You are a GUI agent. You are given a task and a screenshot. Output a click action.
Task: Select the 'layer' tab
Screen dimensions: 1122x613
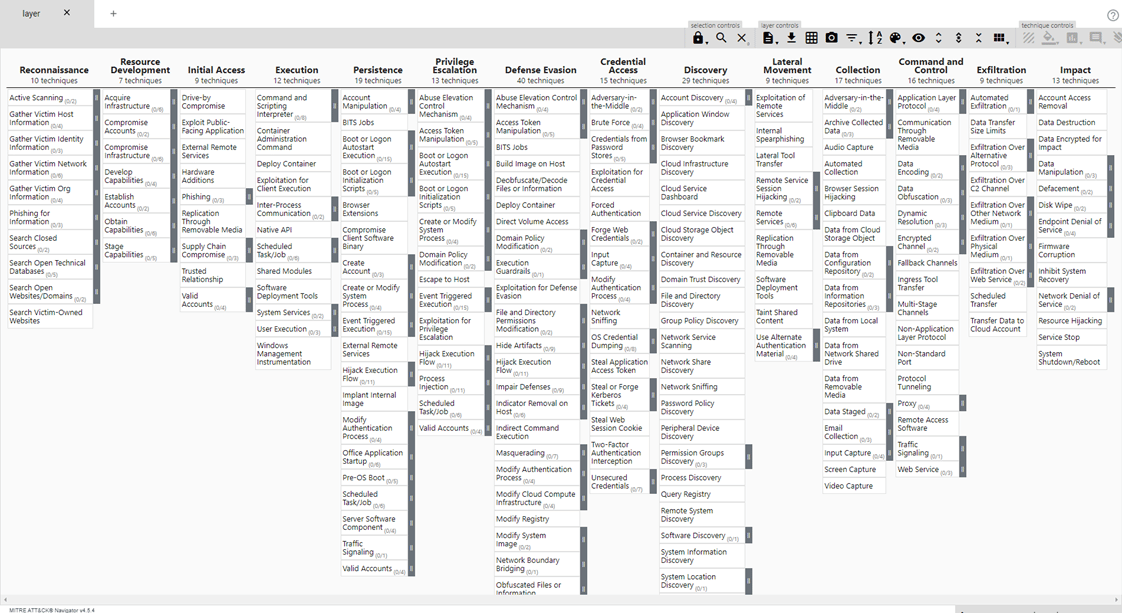tap(32, 13)
